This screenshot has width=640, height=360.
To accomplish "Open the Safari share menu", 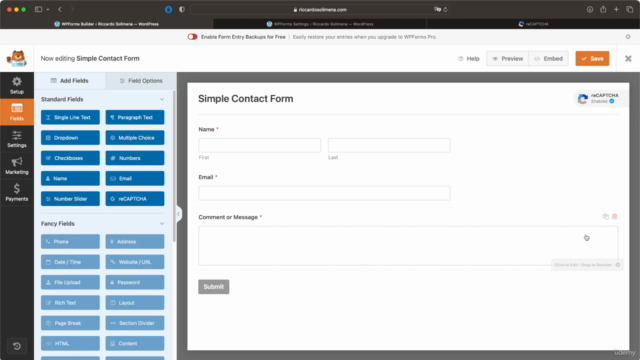I will 603,9.
